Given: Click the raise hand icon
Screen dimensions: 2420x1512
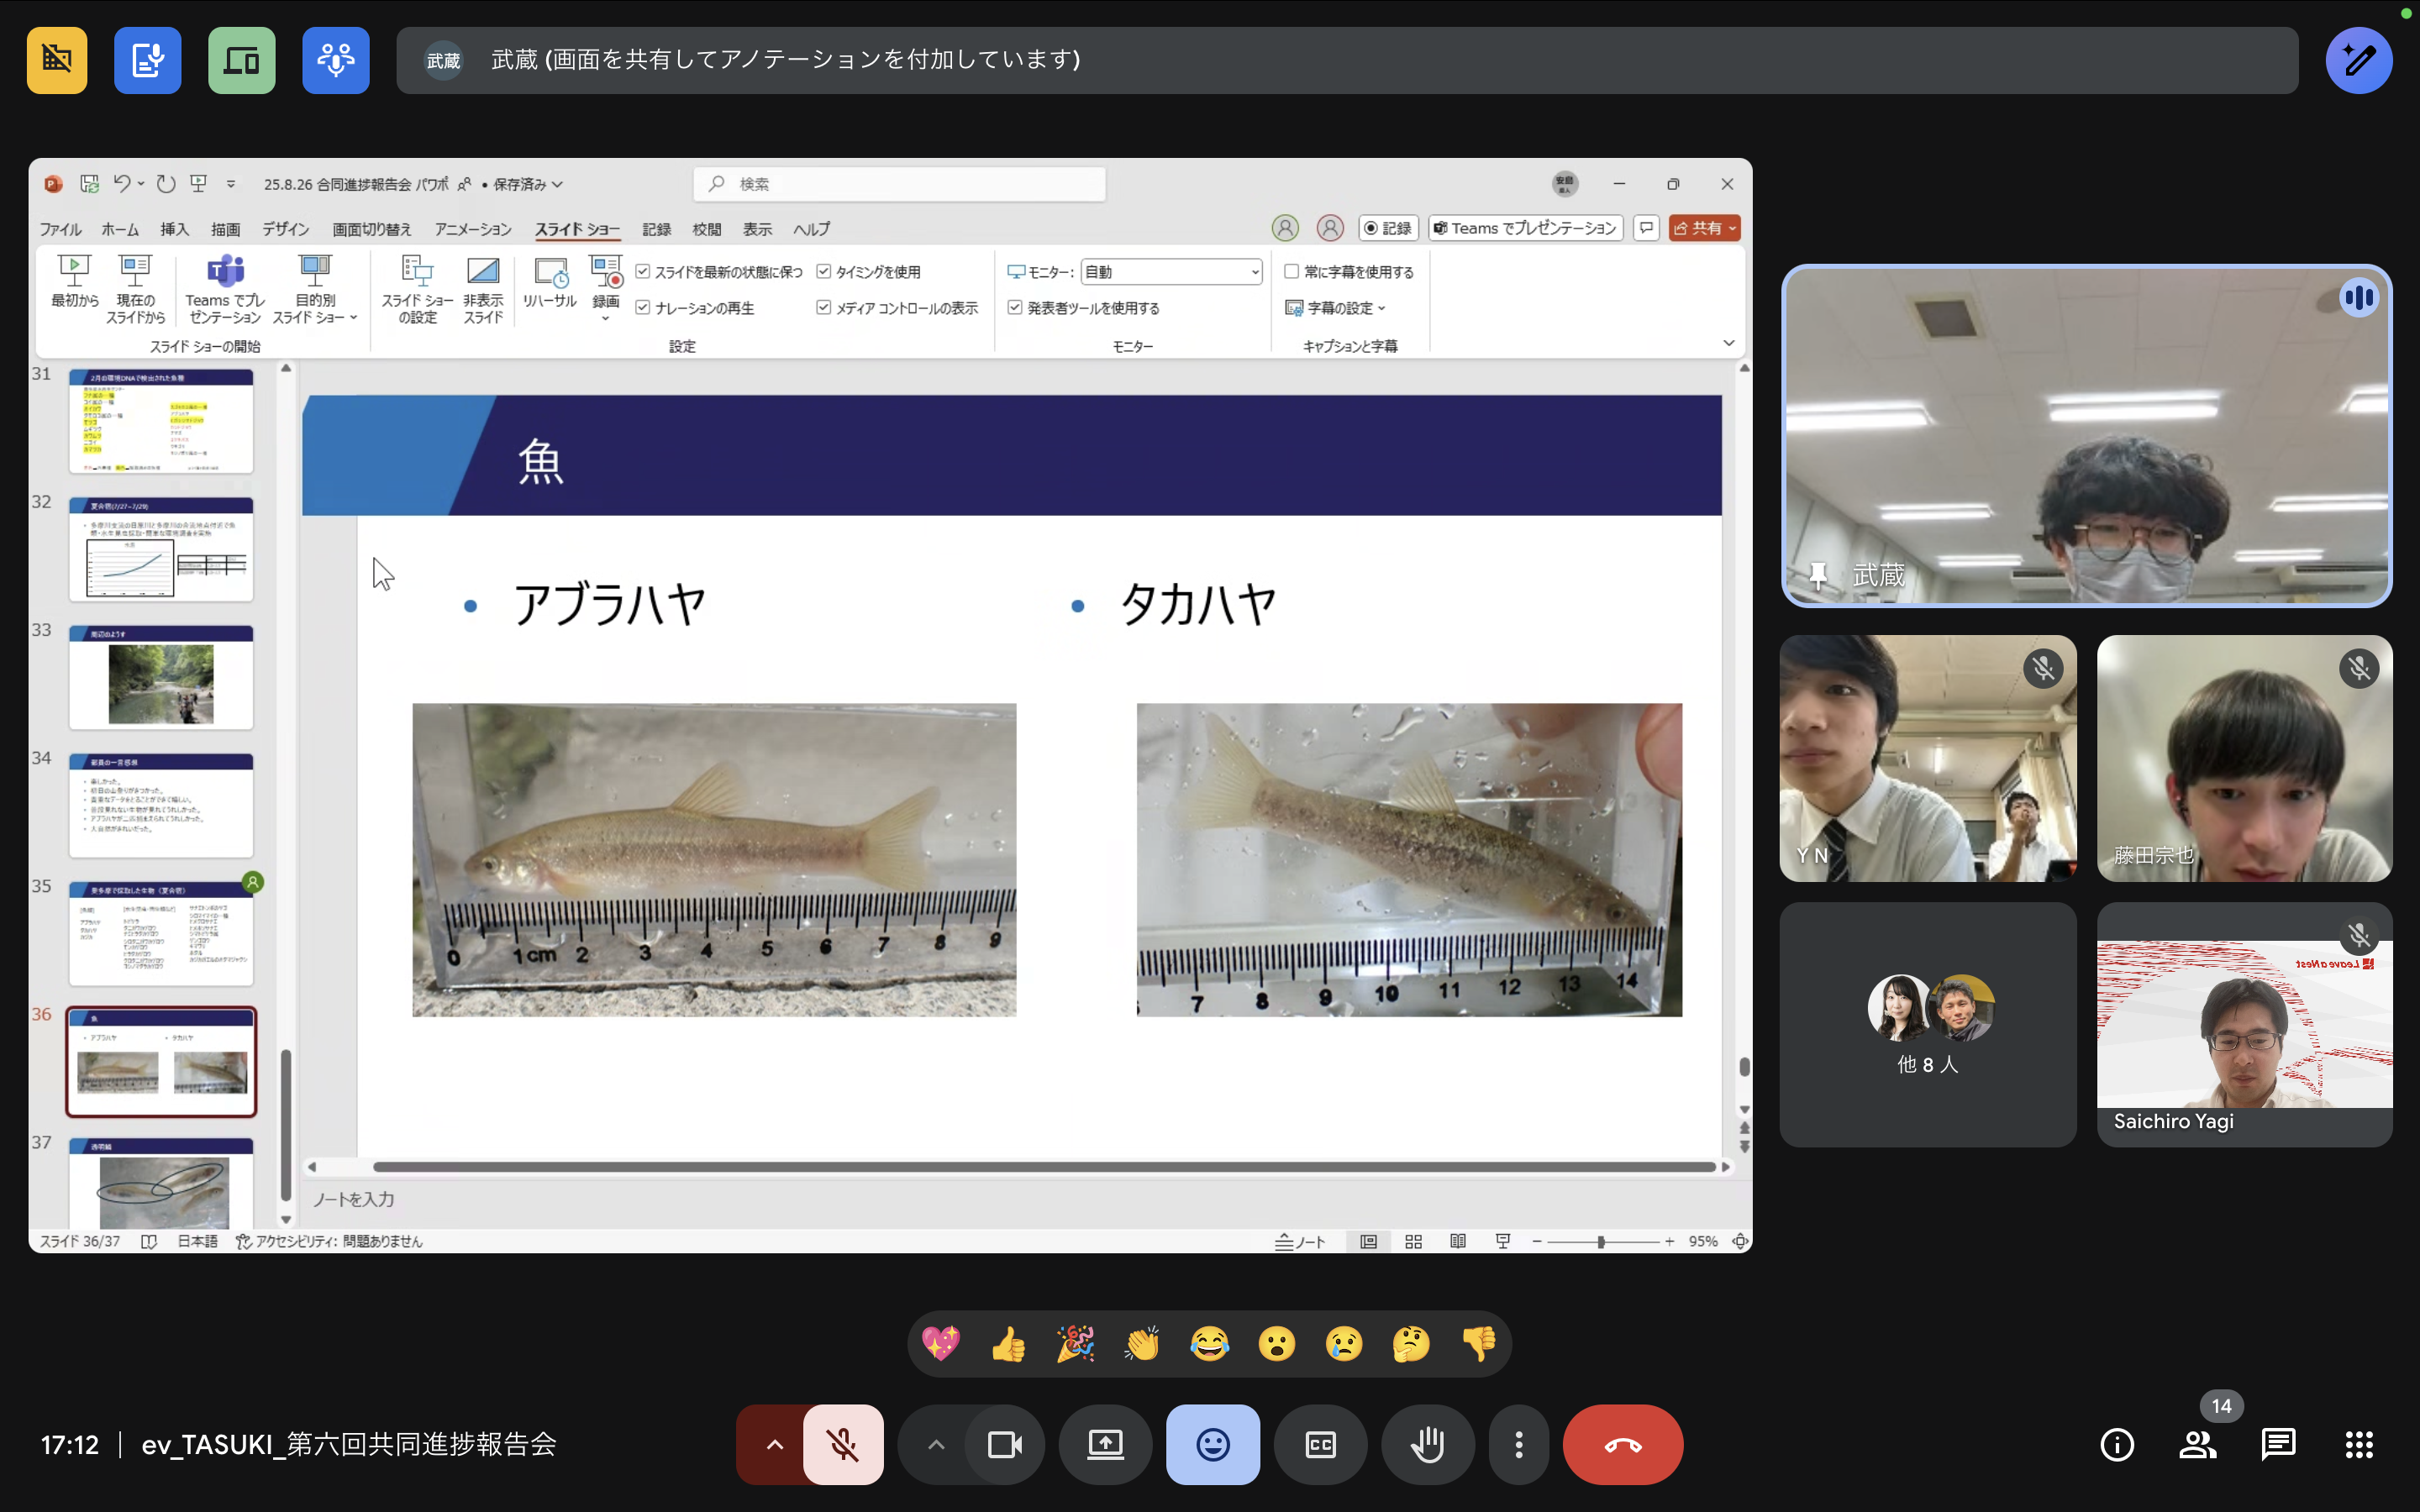Looking at the screenshot, I should point(1427,1444).
